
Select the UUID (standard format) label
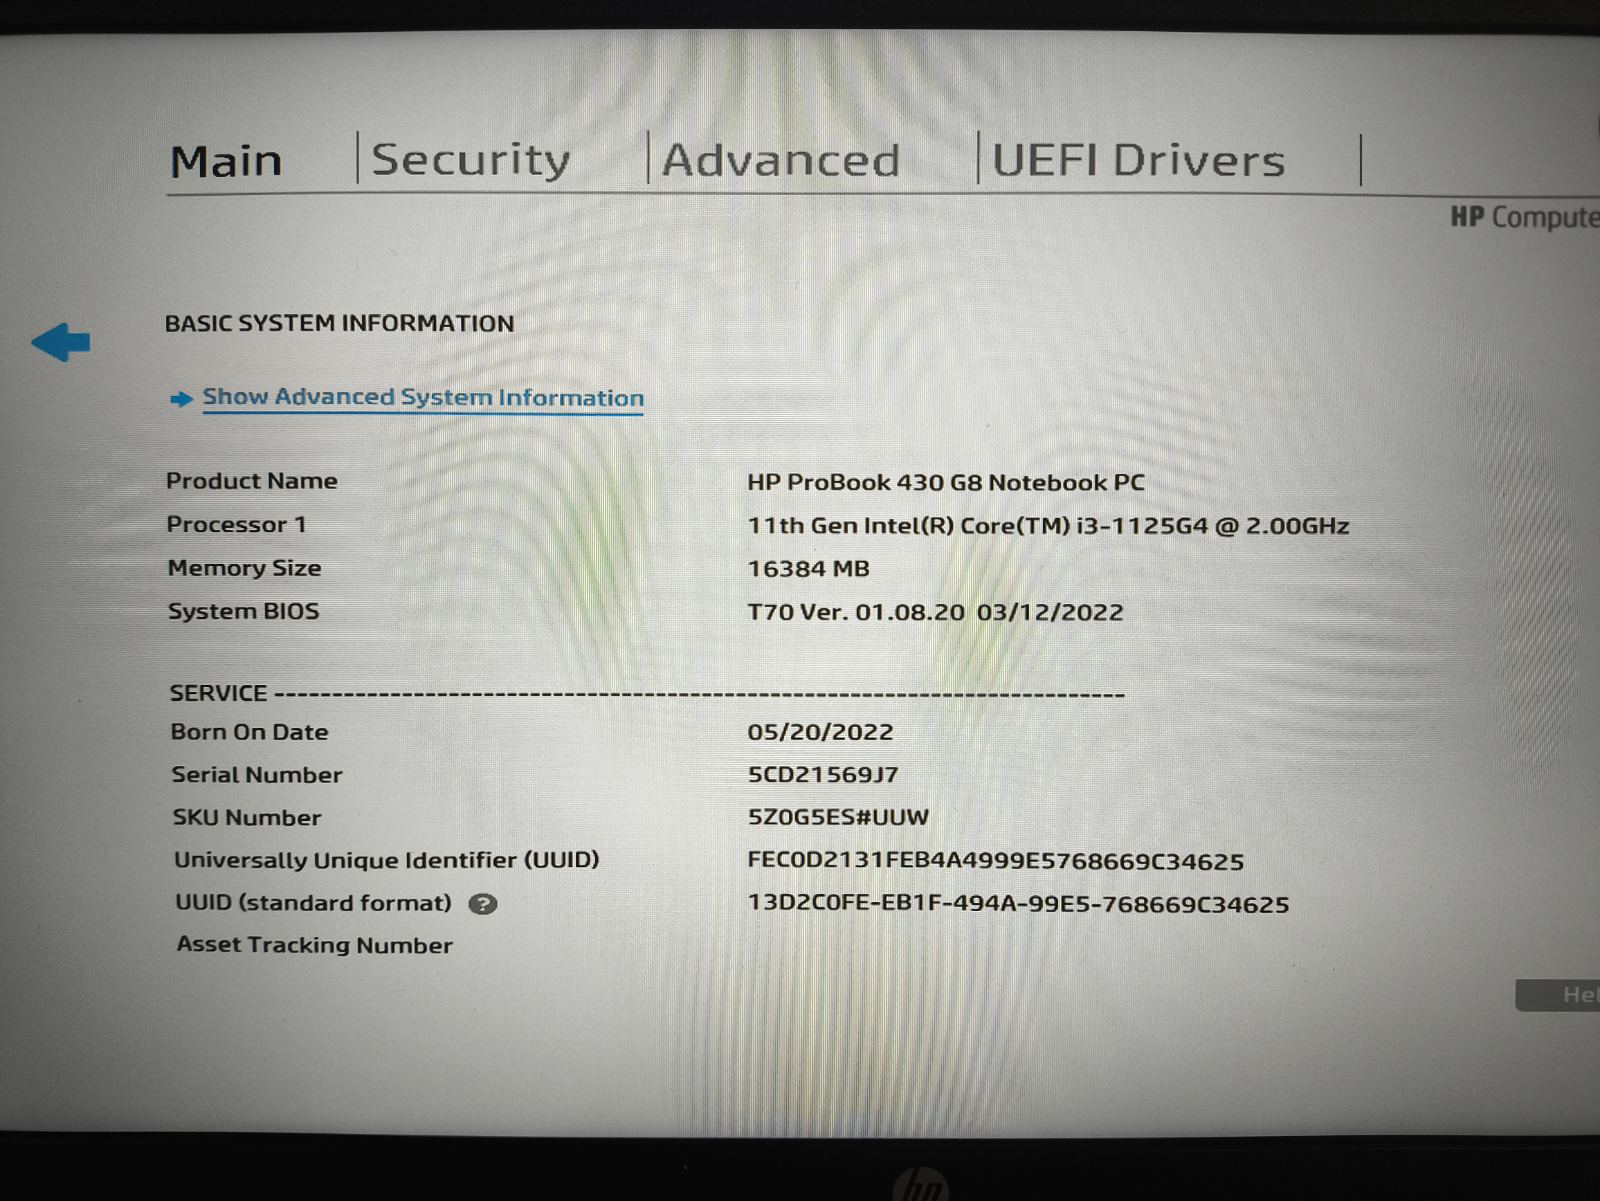point(313,903)
